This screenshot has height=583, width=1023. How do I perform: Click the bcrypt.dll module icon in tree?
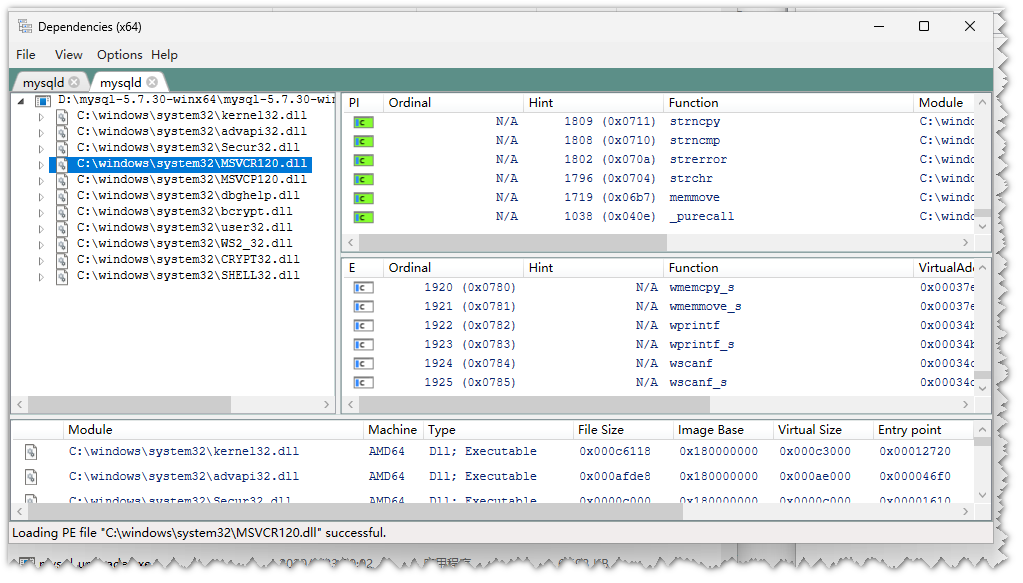[x=62, y=212]
